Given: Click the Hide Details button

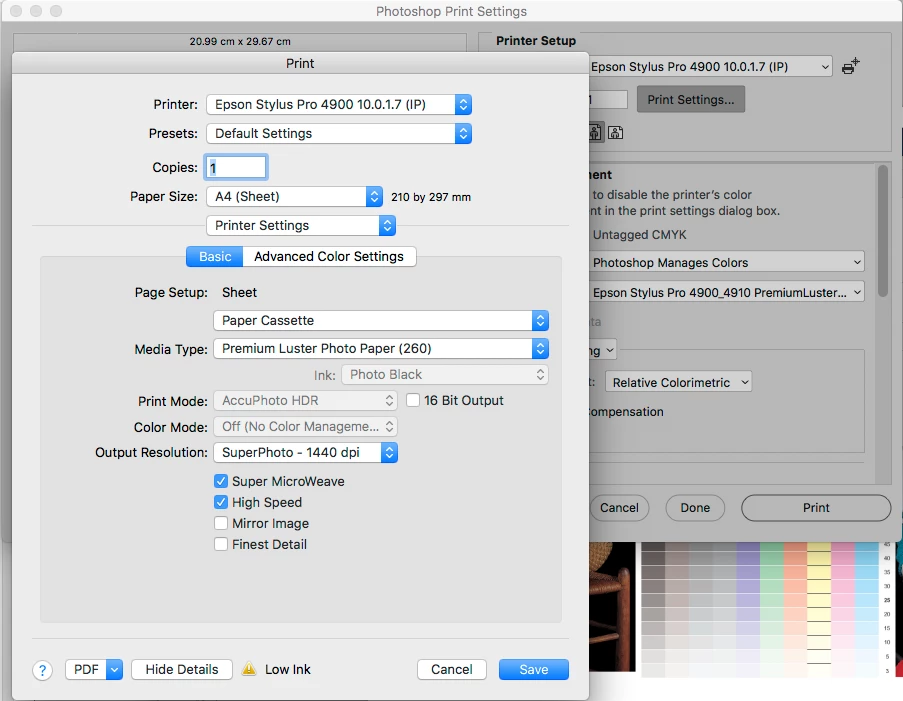Looking at the screenshot, I should [181, 669].
